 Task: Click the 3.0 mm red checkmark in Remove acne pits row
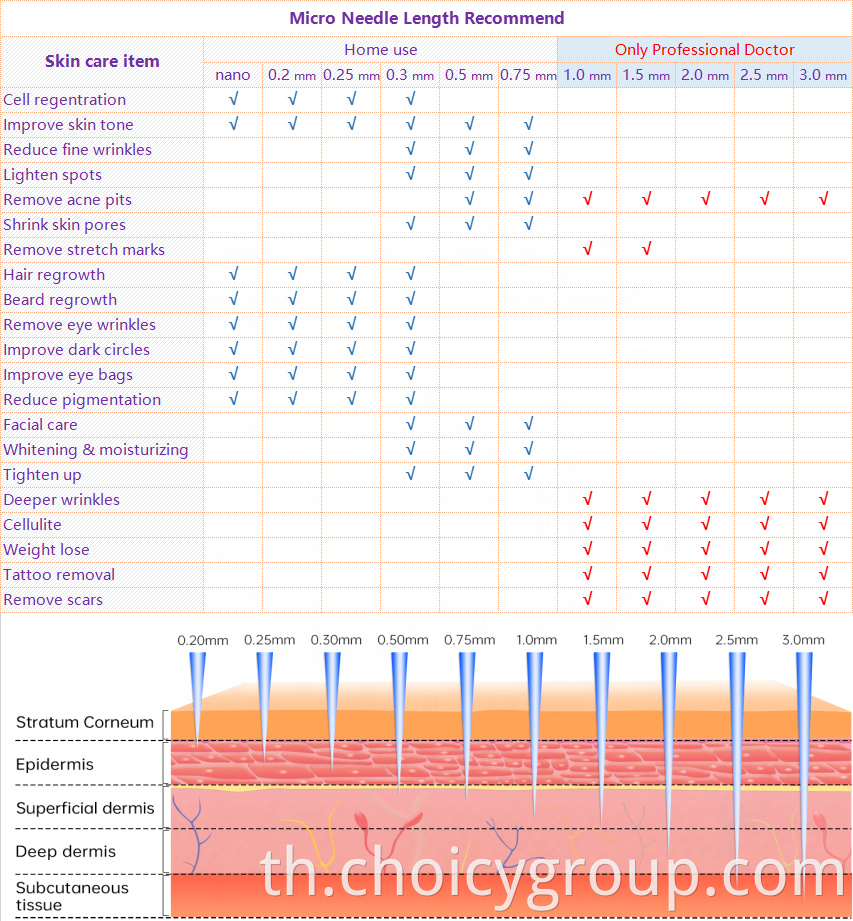823,199
